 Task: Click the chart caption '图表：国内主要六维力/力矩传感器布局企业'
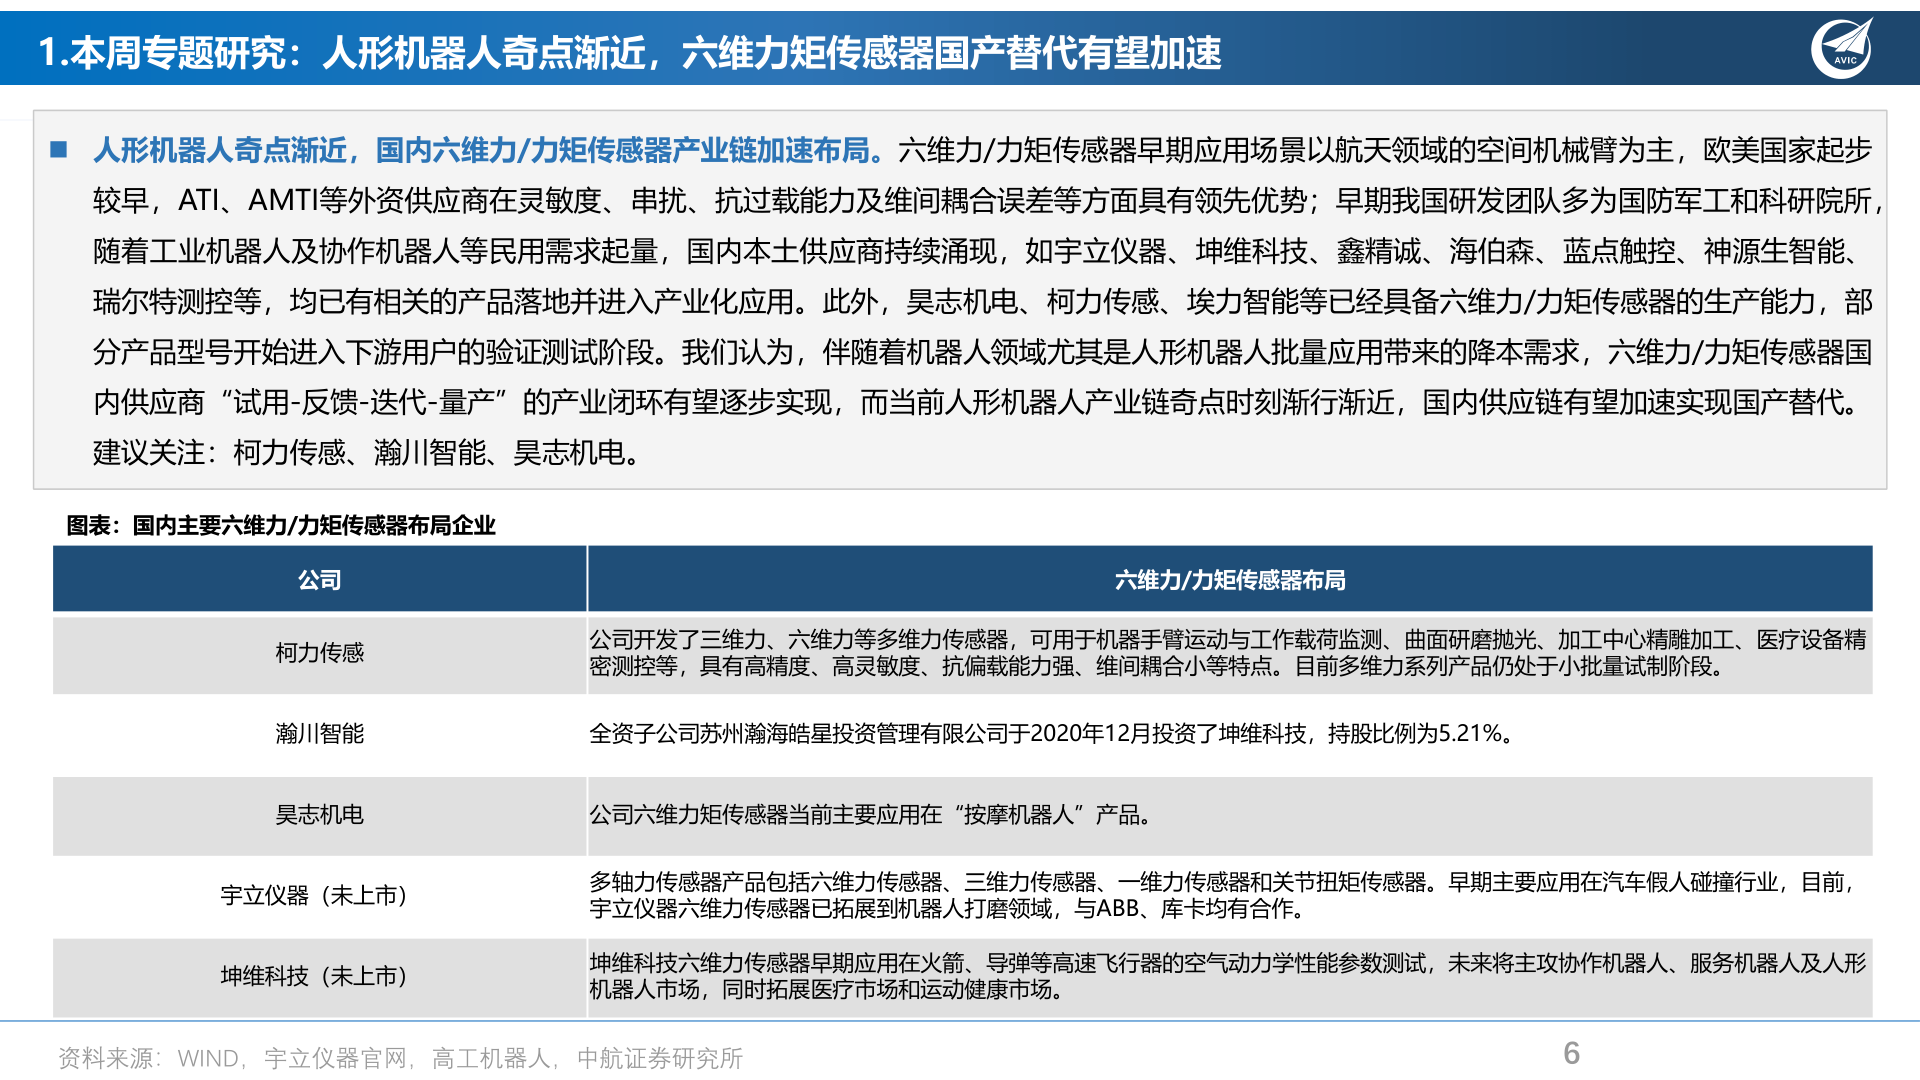[281, 525]
